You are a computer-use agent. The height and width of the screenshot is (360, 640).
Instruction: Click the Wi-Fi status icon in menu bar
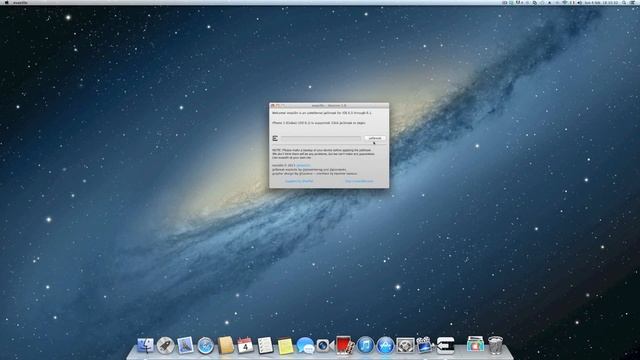pos(564,2)
